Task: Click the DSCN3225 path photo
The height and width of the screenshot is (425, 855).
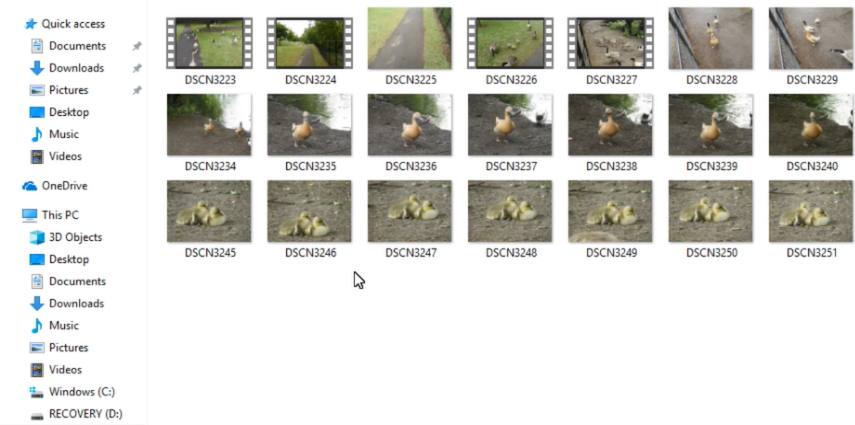Action: [x=410, y=38]
